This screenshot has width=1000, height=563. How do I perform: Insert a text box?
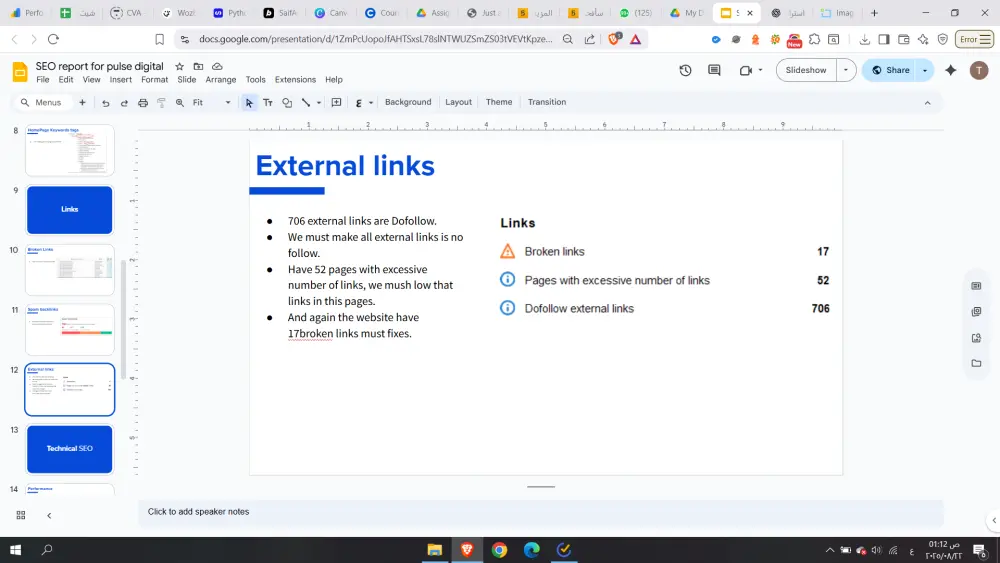tap(268, 103)
